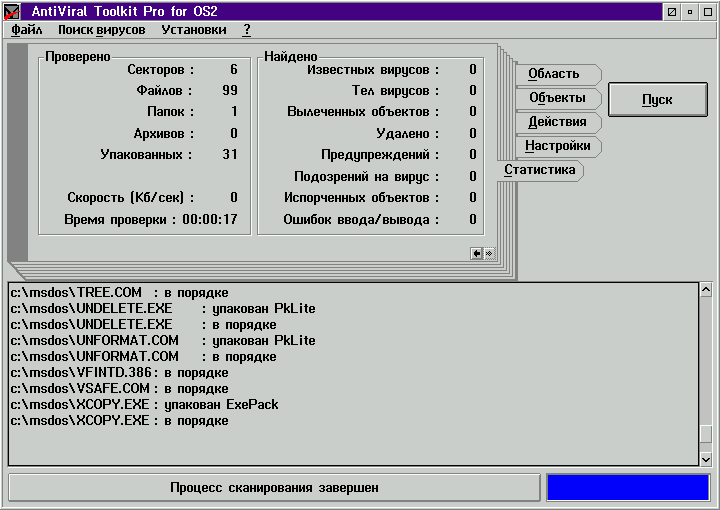Click the blue scan progress bar
This screenshot has width=720, height=510.
(628, 488)
